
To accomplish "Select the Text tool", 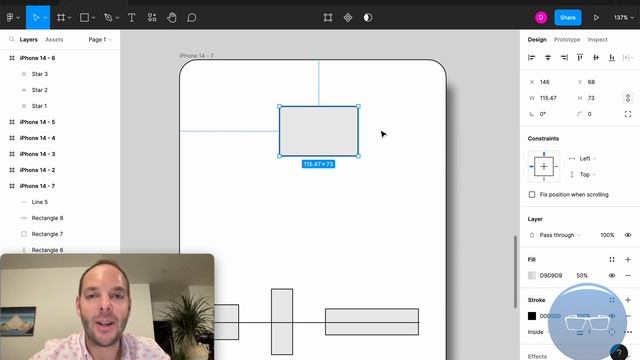I will [x=131, y=18].
